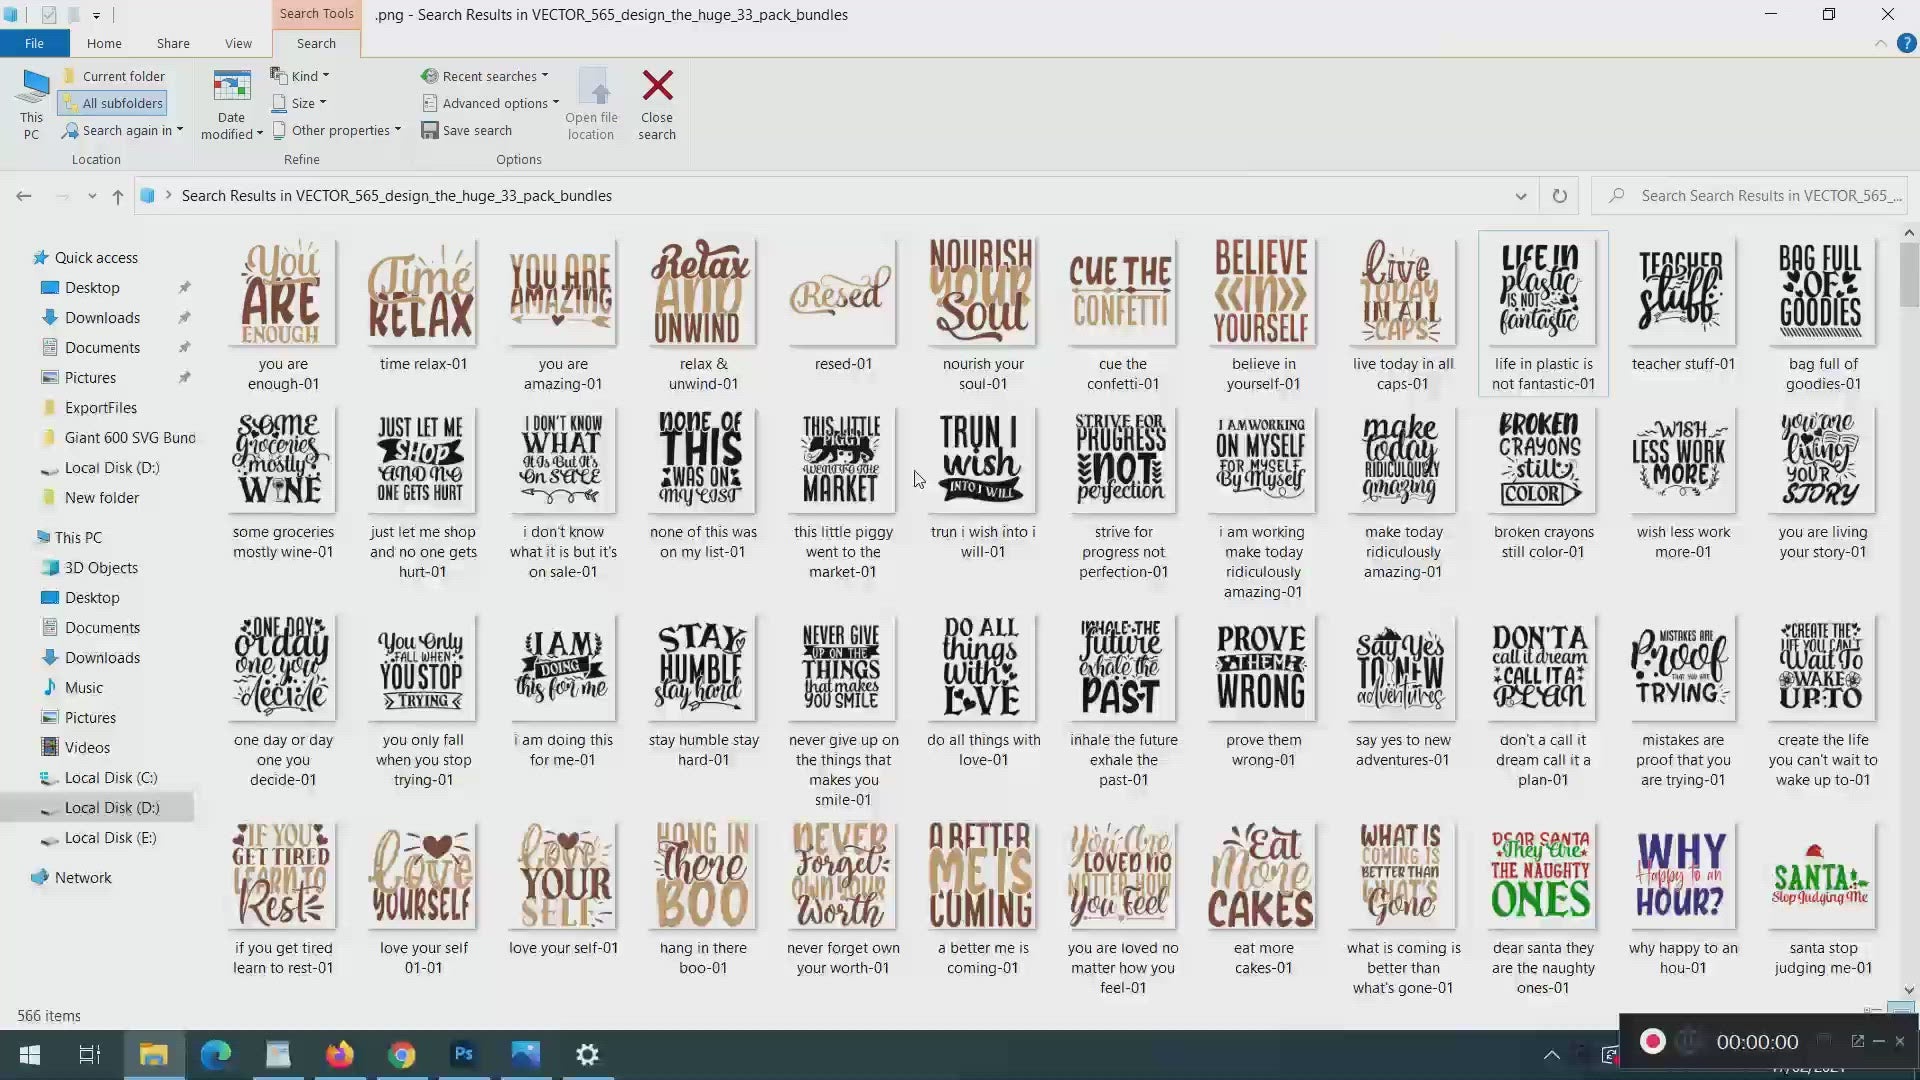The height and width of the screenshot is (1080, 1920).
Task: Click the This PC search location icon
Action: click(31, 104)
